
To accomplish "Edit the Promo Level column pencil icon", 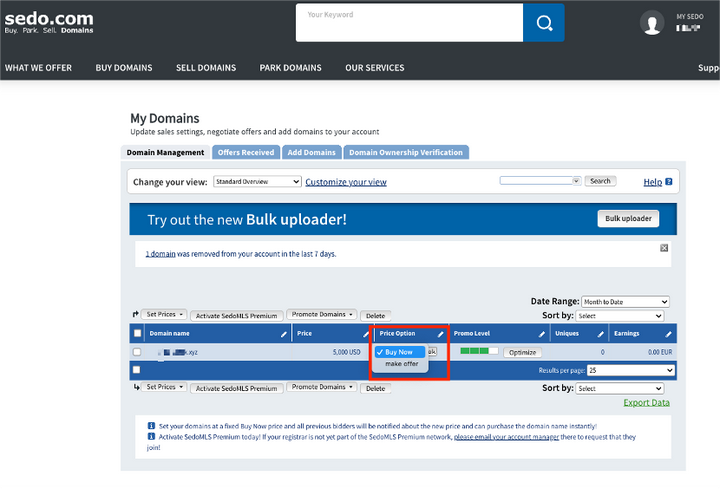I will 542,334.
